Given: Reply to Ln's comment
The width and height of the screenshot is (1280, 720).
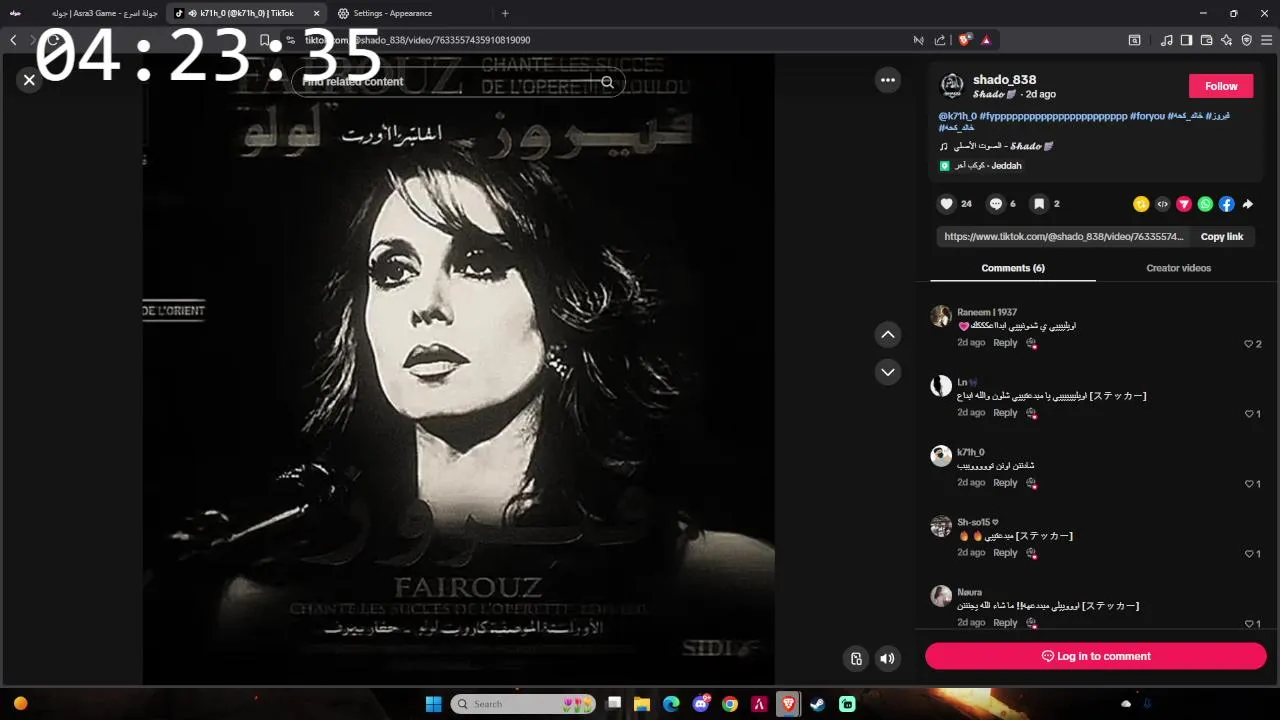Looking at the screenshot, I should click(x=1005, y=413).
